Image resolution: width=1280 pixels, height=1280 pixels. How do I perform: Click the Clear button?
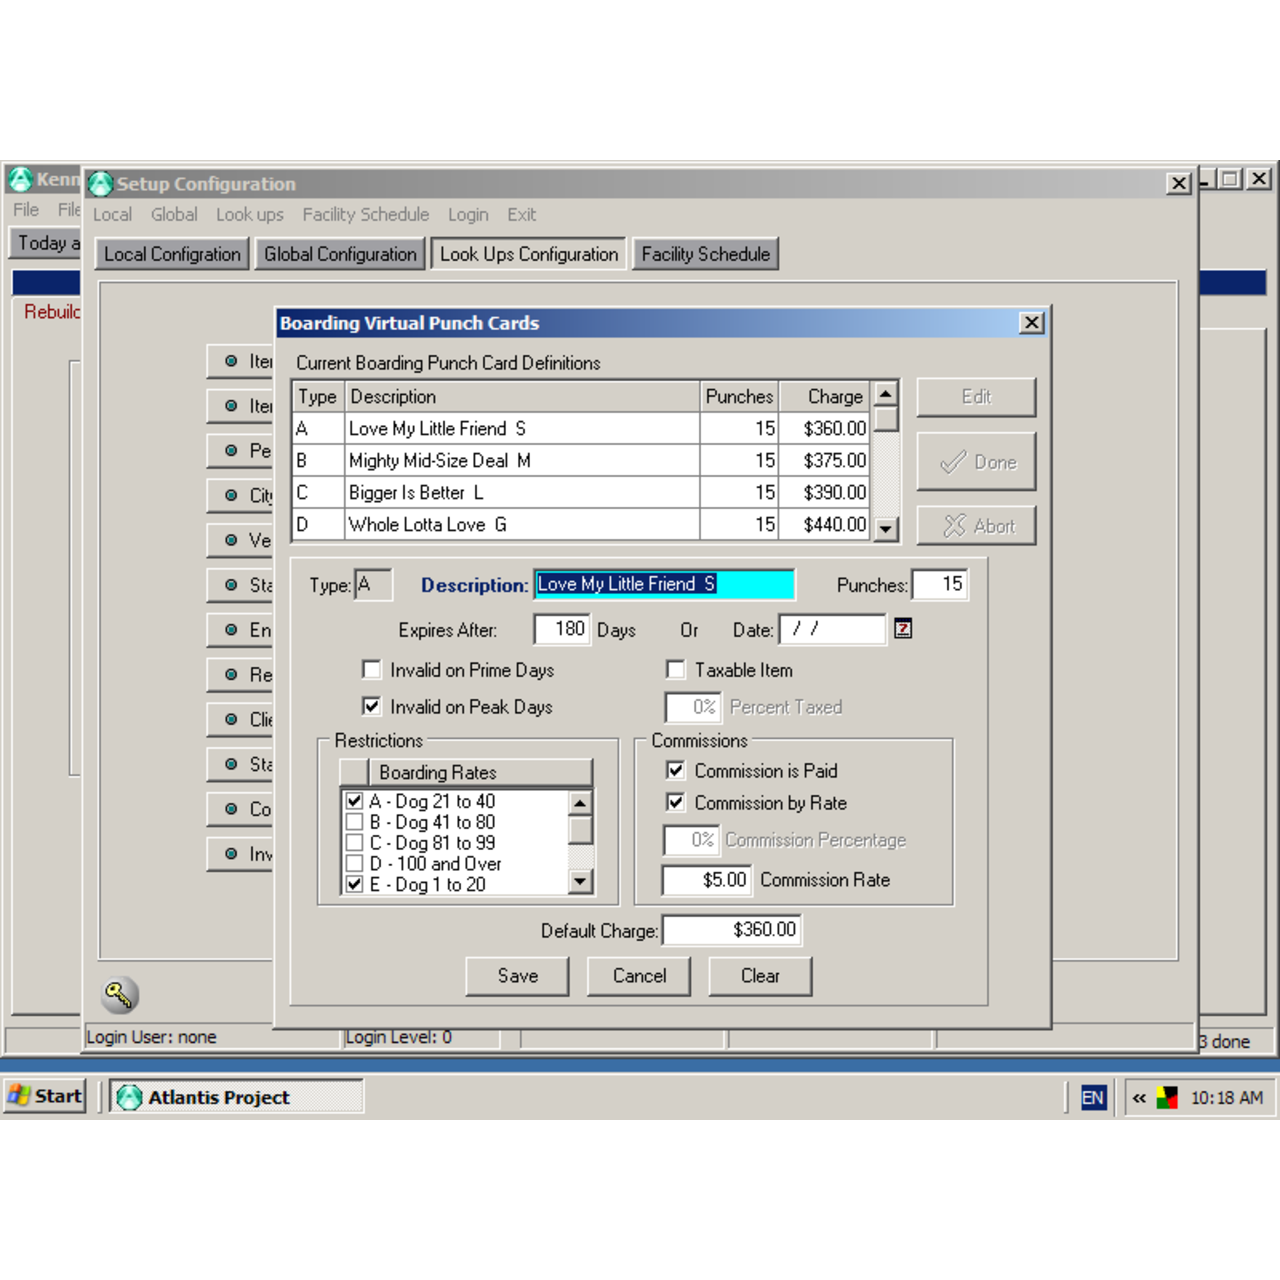(x=759, y=976)
